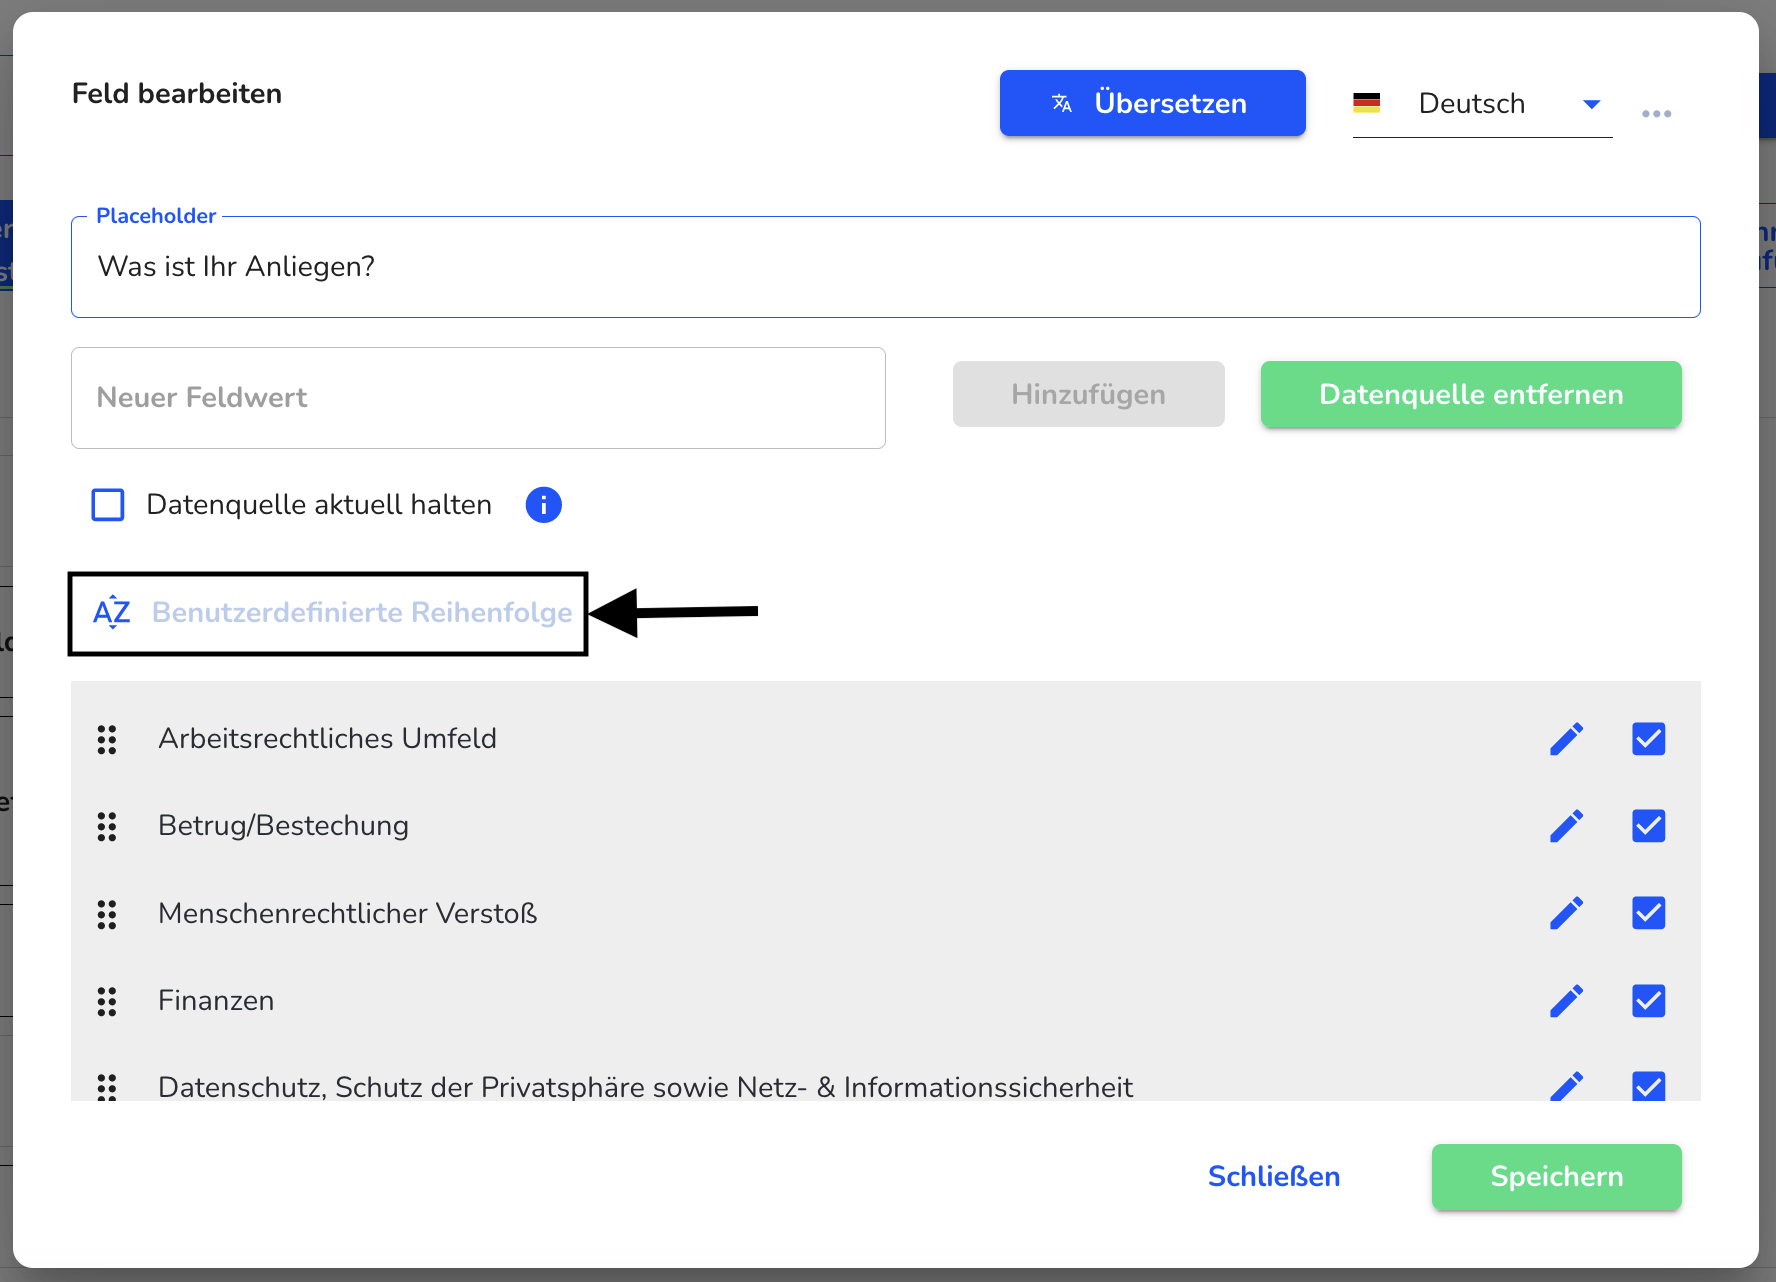Uncheck Menschenrechtlicher Verstoß checkbox
The image size is (1776, 1282).
click(x=1649, y=913)
